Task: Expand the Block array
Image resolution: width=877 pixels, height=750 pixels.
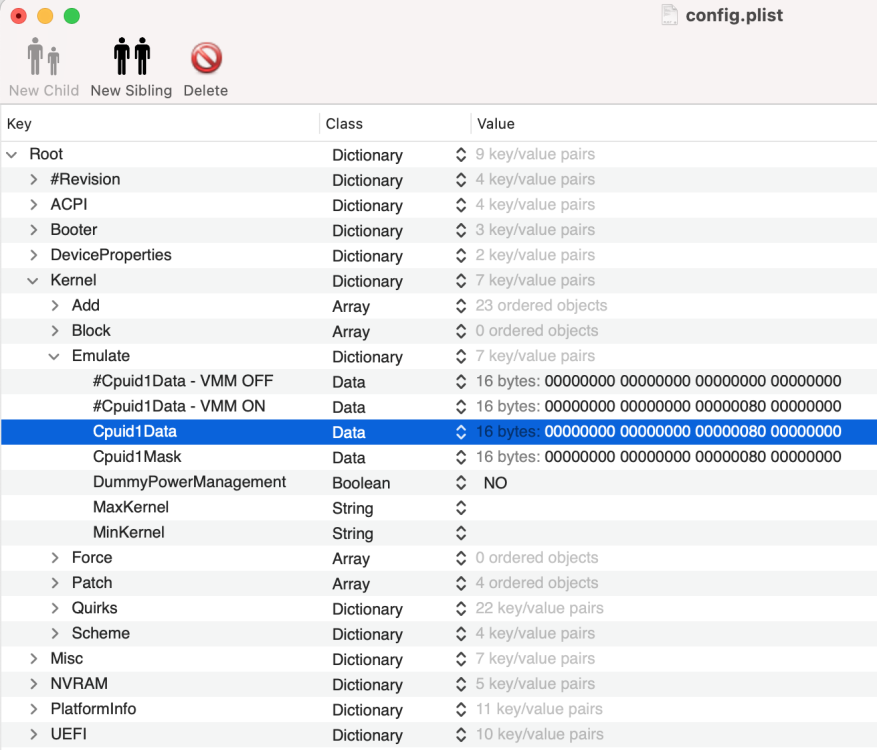Action: [x=55, y=331]
